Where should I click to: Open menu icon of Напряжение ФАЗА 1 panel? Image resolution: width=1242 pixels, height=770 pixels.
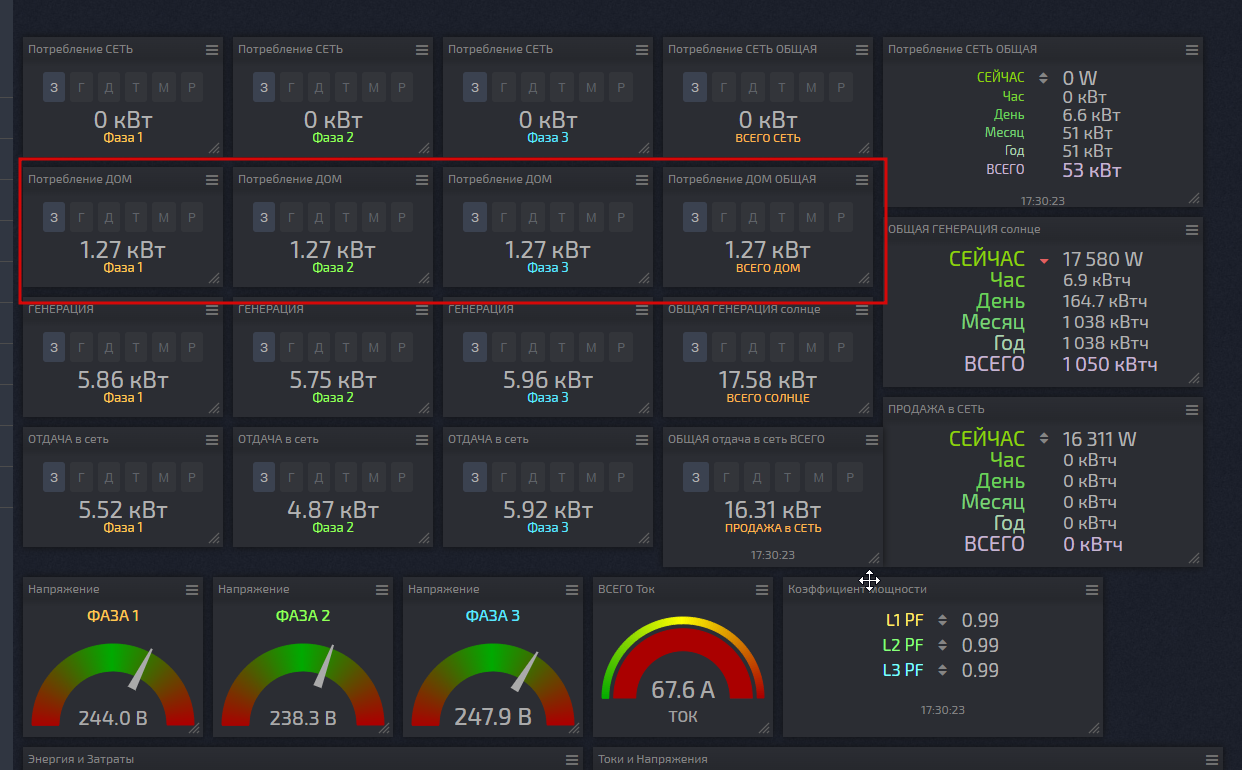(192, 589)
